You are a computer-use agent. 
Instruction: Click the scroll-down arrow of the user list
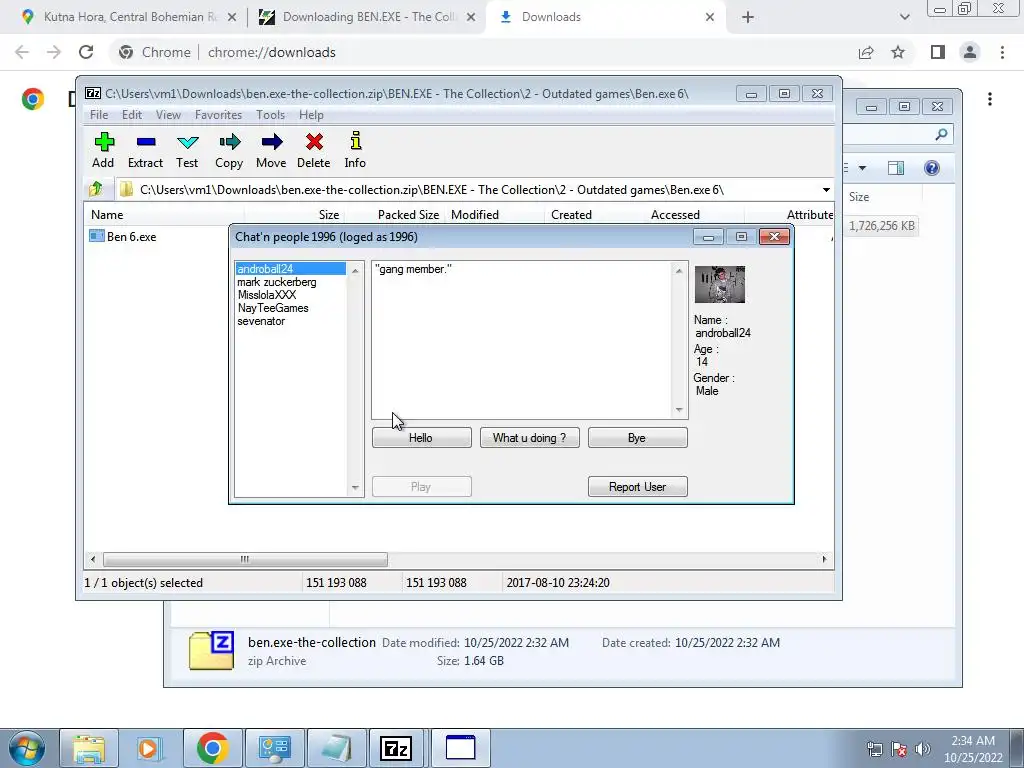tap(355, 487)
